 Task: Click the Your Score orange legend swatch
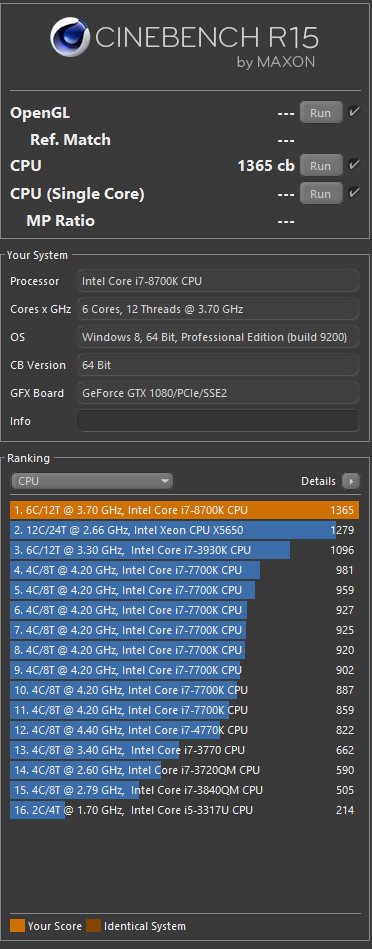[18, 926]
